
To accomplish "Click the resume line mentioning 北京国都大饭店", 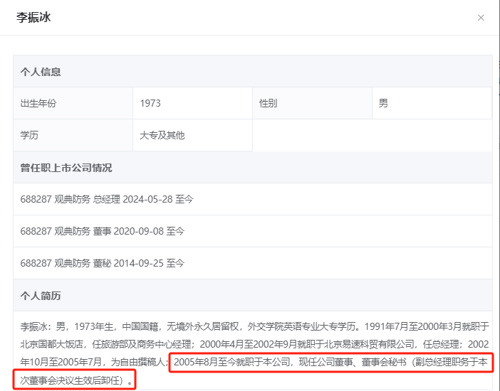I will [255, 344].
